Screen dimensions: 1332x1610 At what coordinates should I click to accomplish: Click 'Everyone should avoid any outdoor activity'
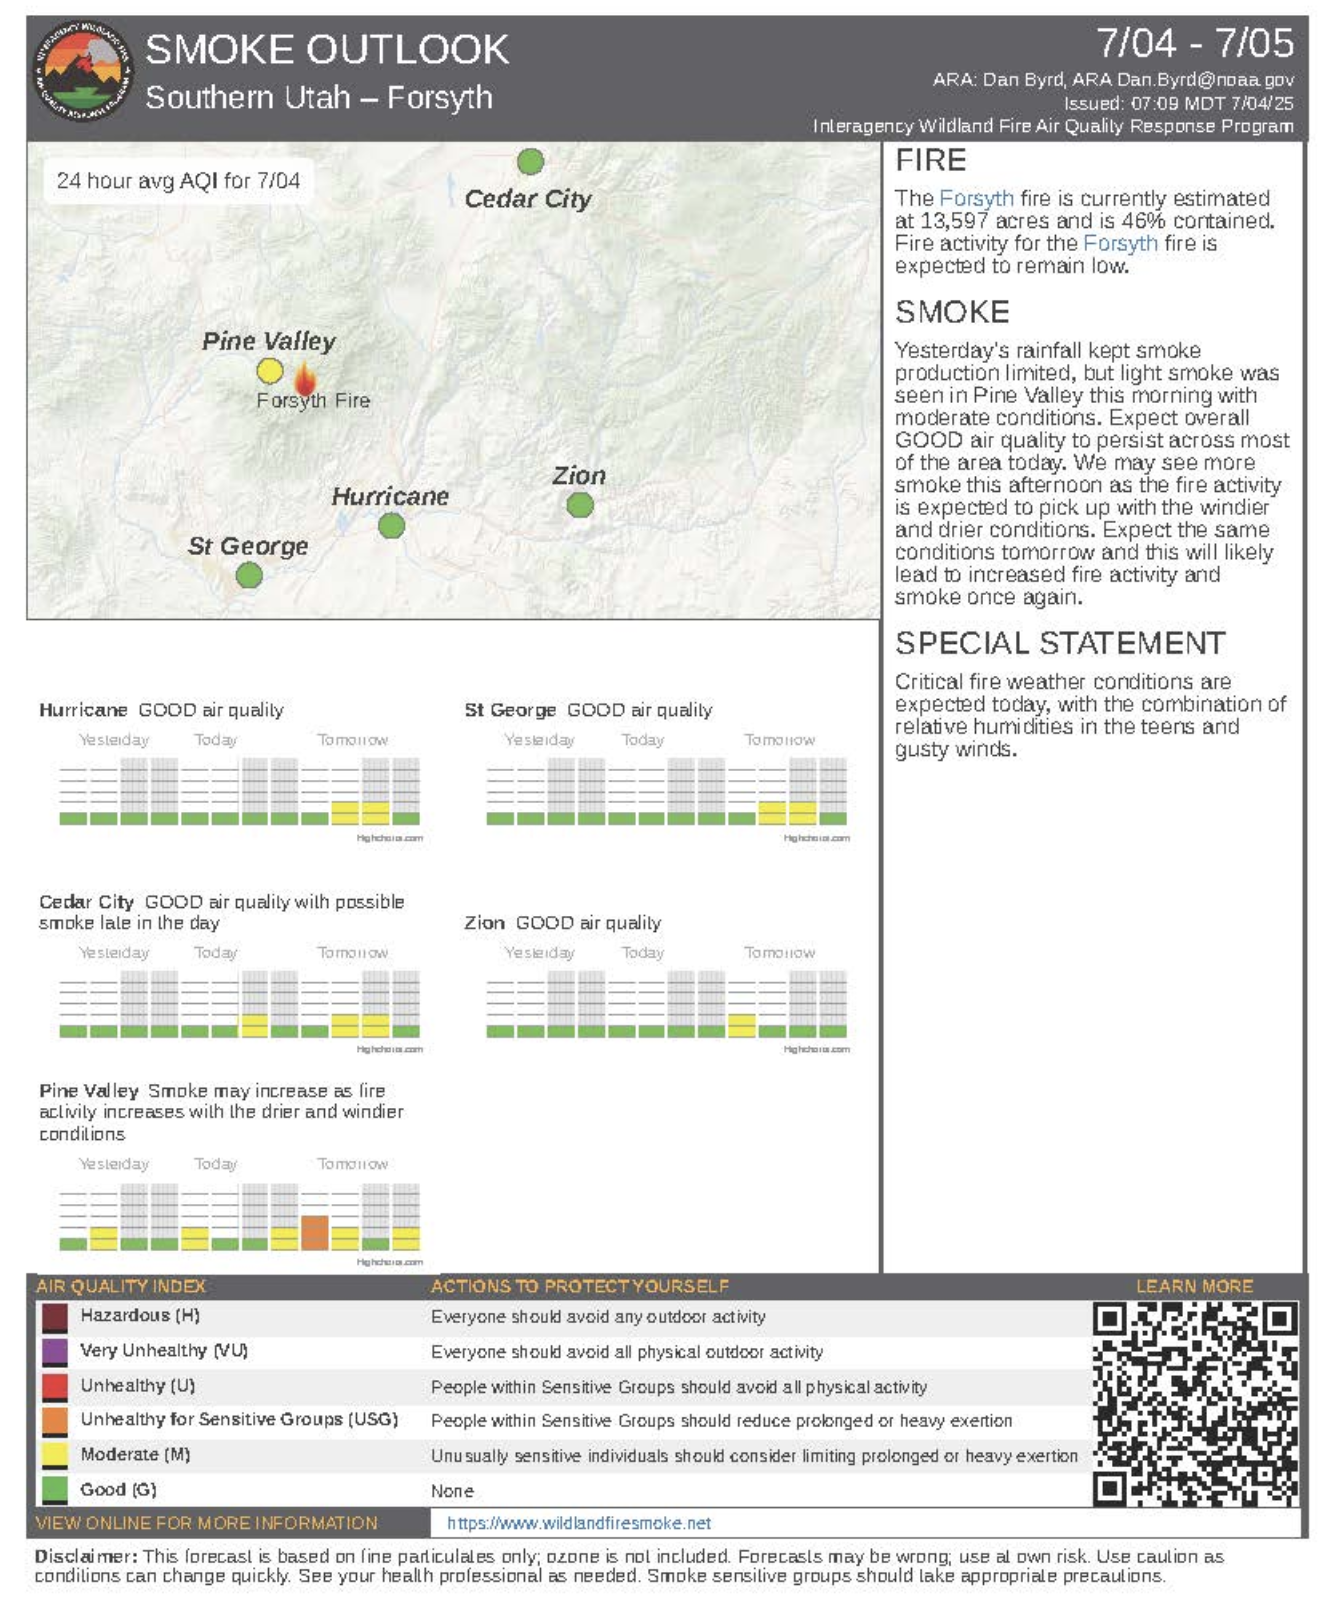coord(598,1317)
